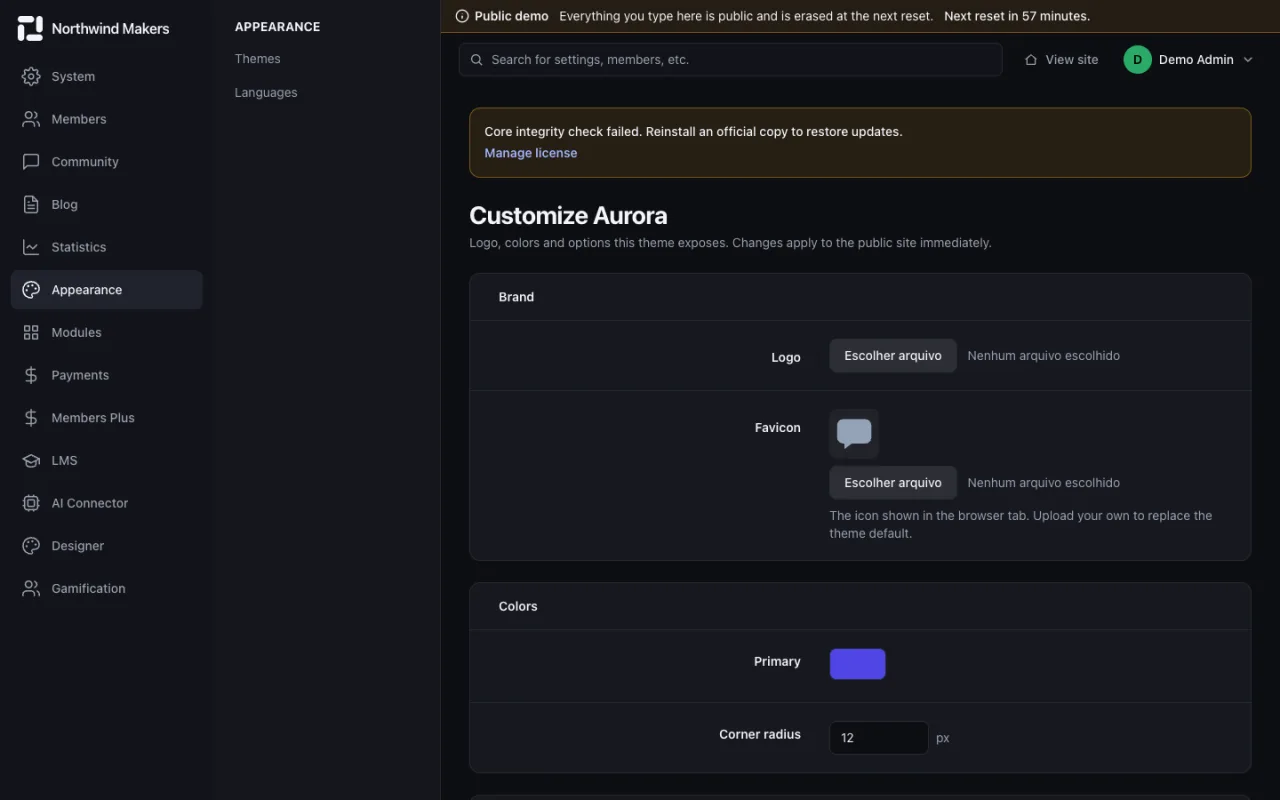This screenshot has width=1280, height=800.
Task: Click the px unit label
Action: pos(943,738)
